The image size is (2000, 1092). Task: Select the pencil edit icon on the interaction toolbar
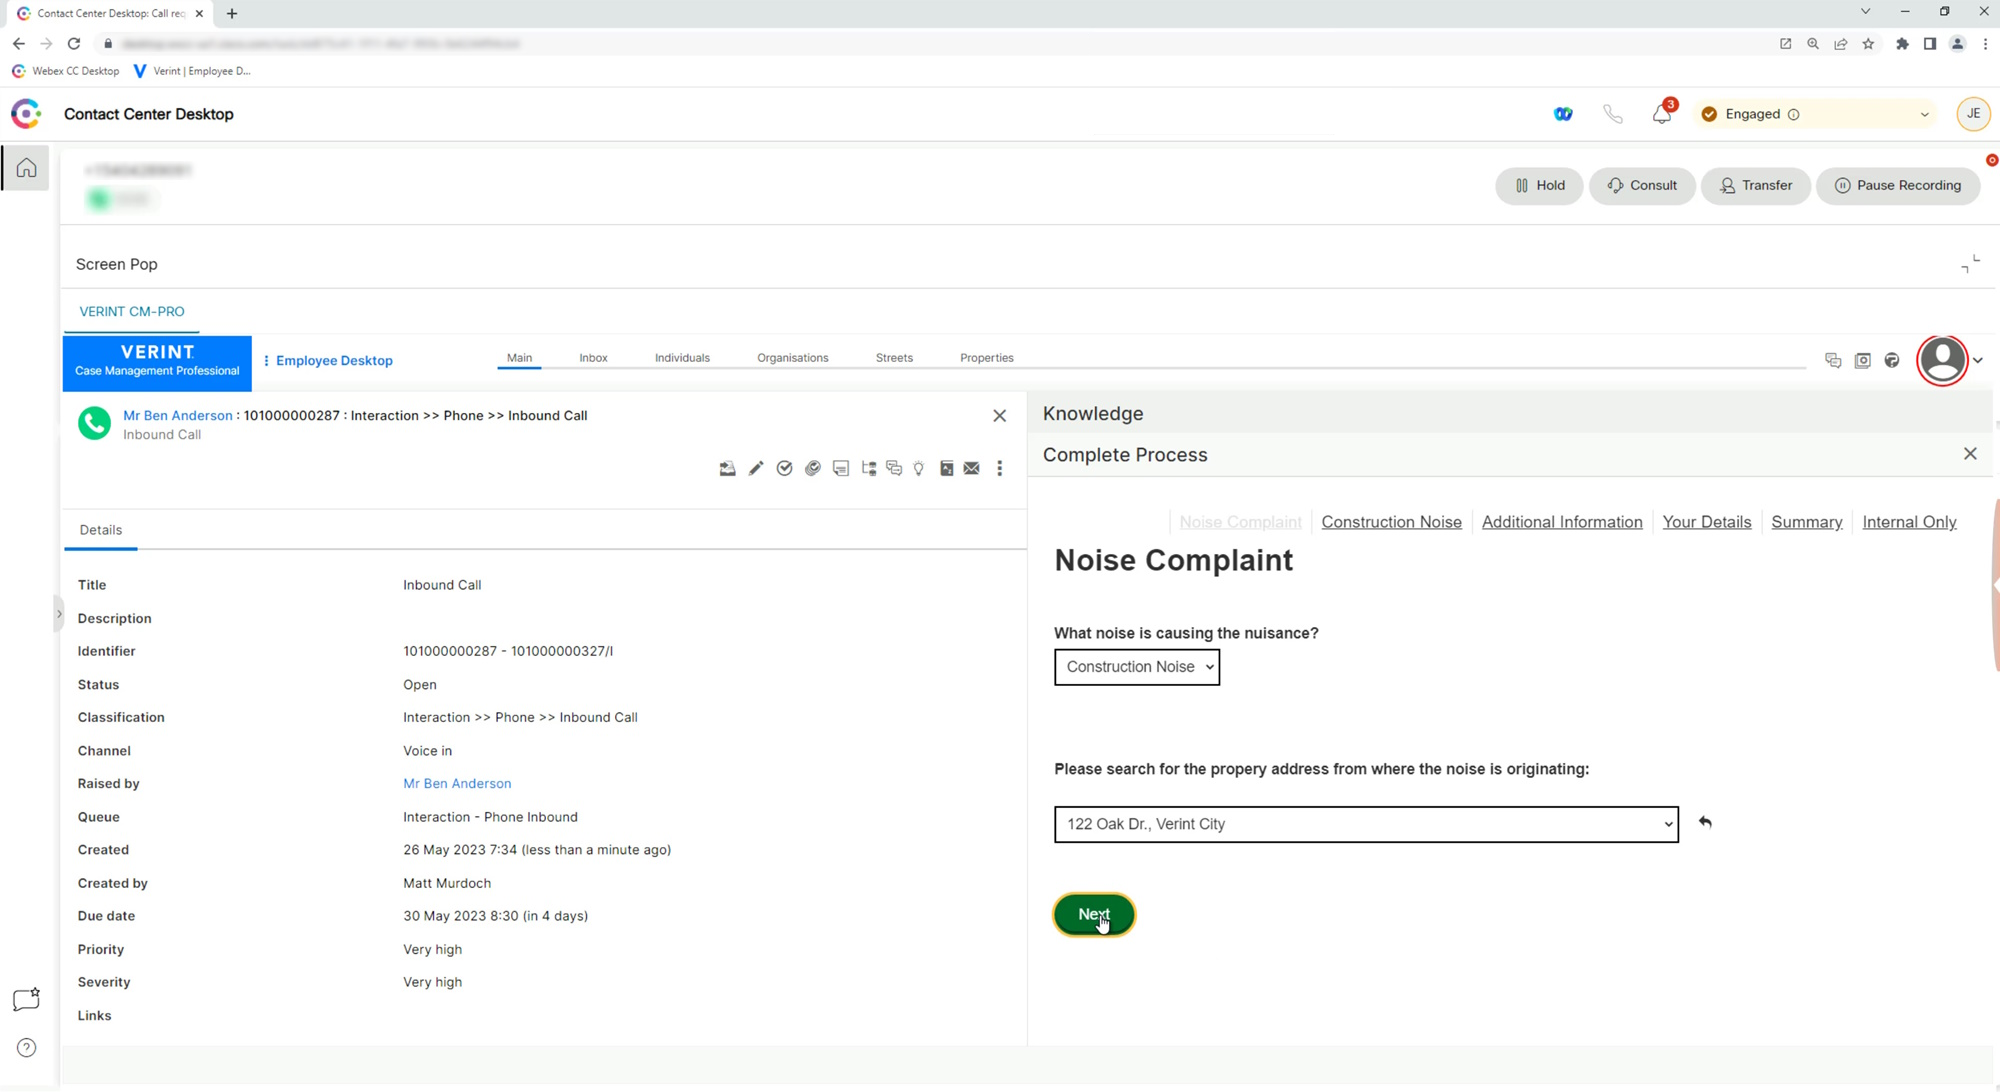click(x=756, y=467)
